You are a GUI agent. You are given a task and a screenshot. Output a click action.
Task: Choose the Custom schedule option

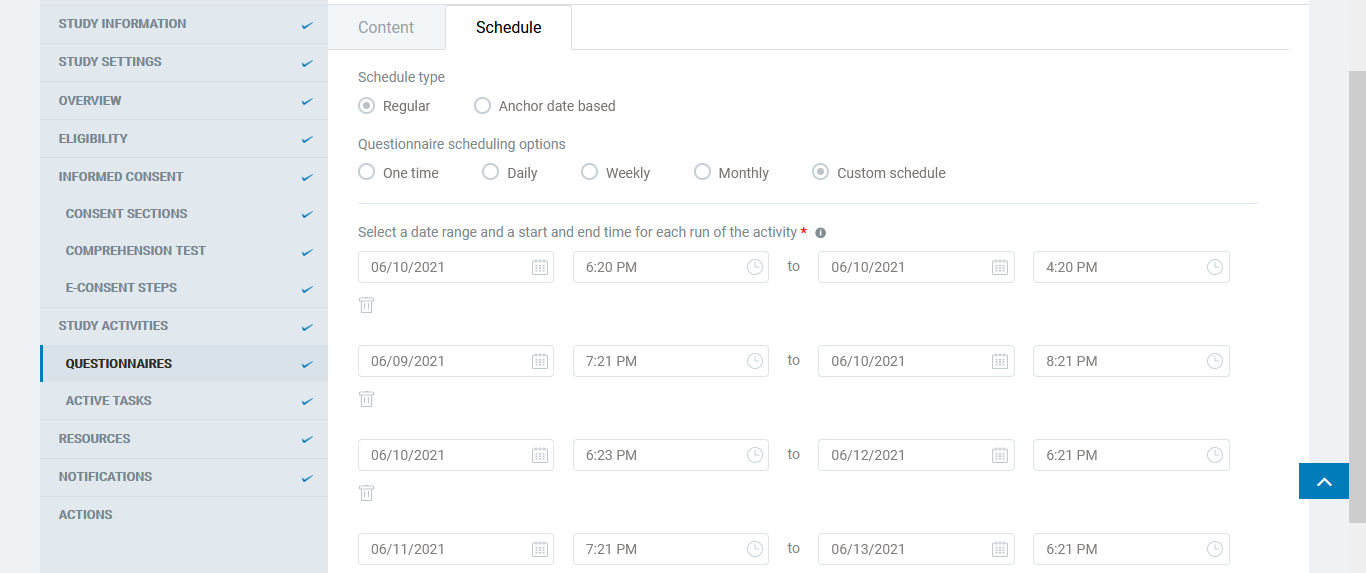click(821, 172)
